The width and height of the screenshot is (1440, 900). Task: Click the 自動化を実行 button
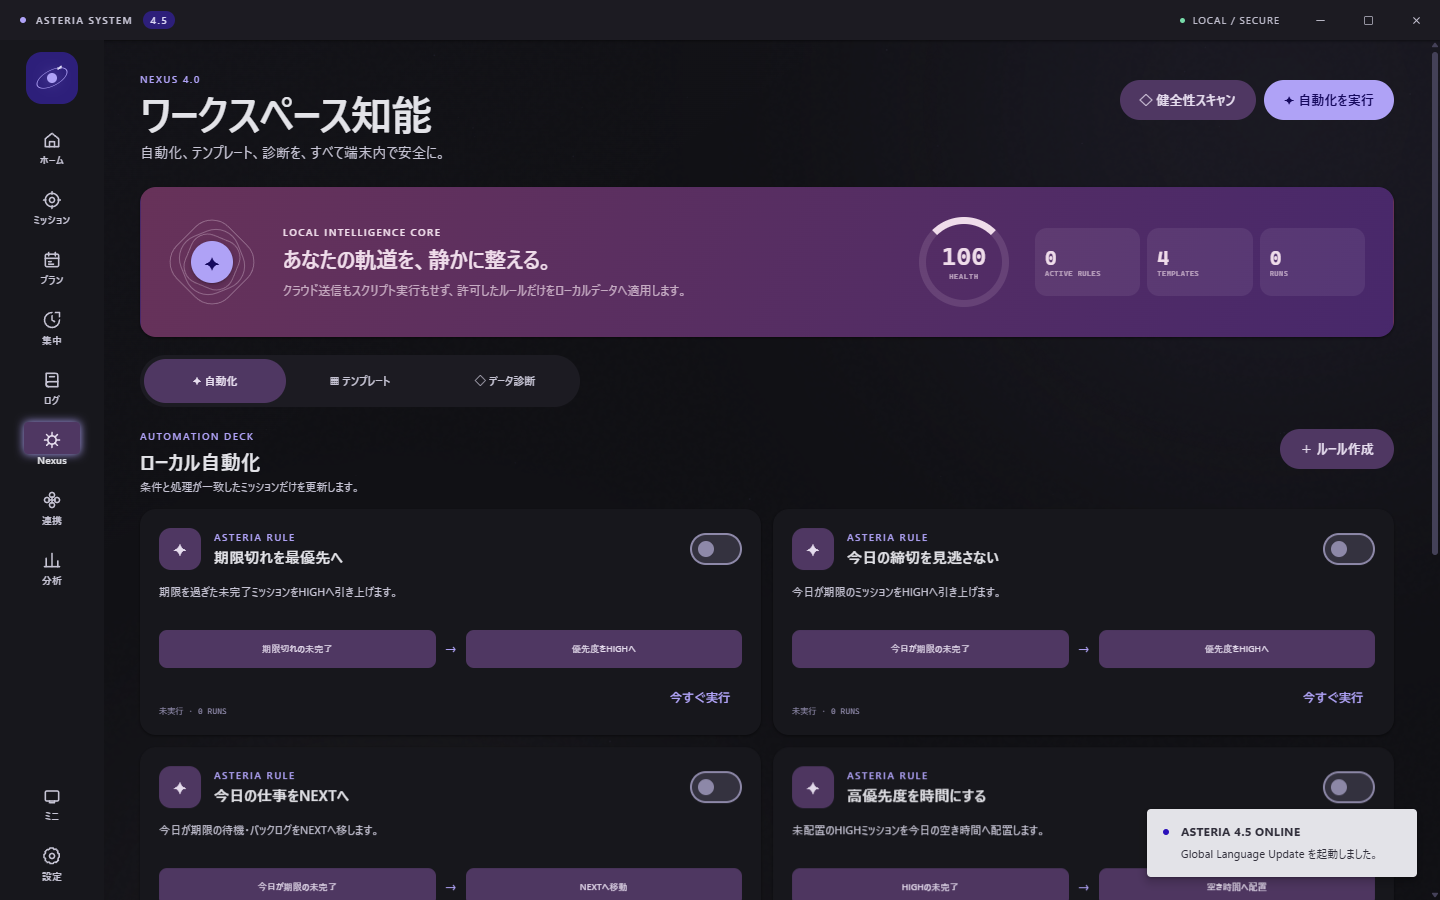(x=1329, y=100)
